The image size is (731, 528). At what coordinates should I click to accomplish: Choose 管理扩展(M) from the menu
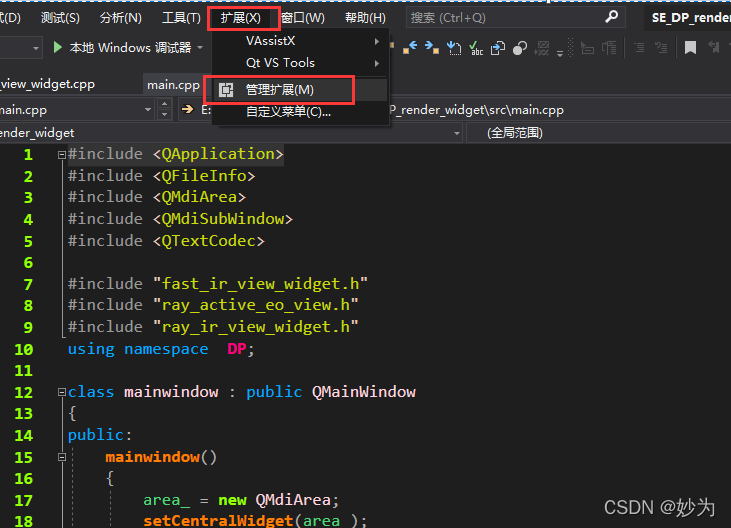pos(301,90)
